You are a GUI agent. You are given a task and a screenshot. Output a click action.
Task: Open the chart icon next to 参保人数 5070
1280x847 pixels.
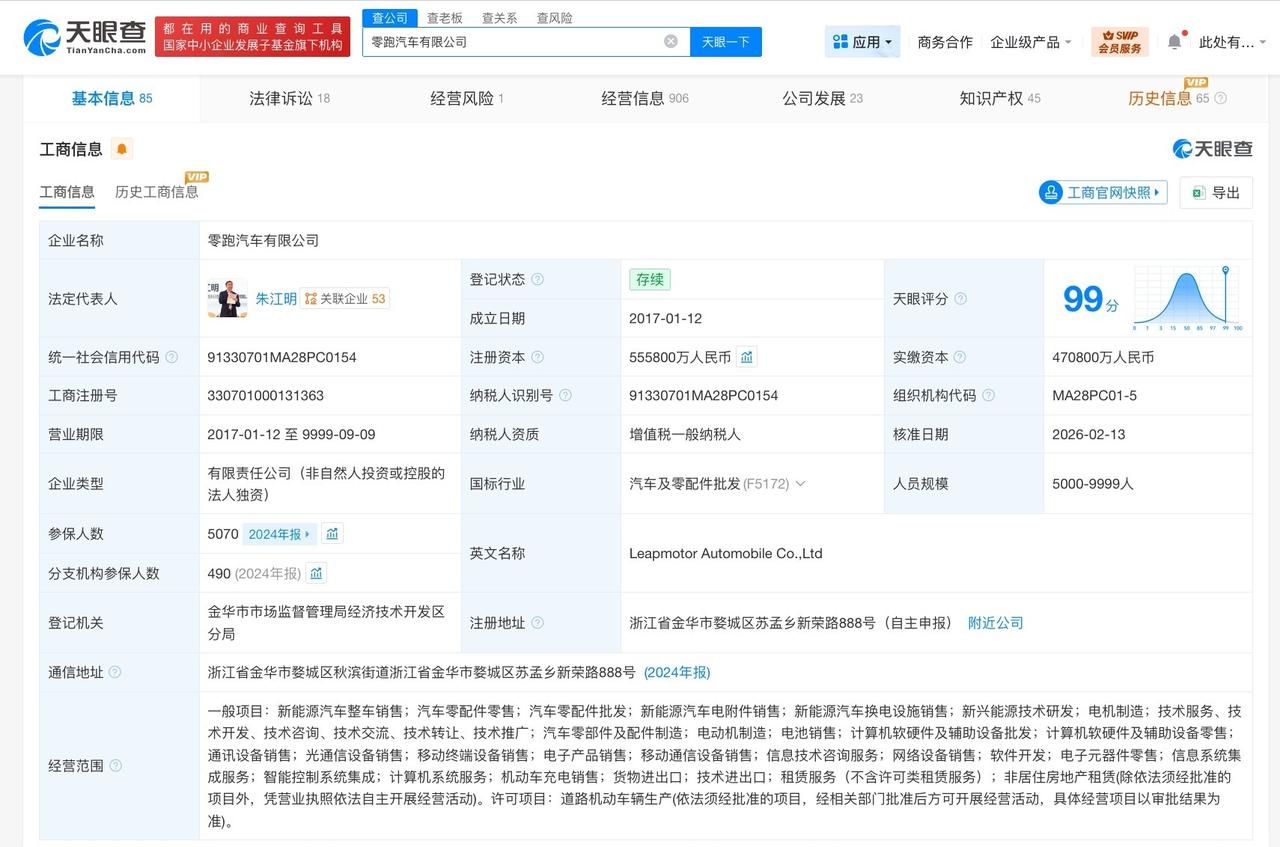[331, 534]
